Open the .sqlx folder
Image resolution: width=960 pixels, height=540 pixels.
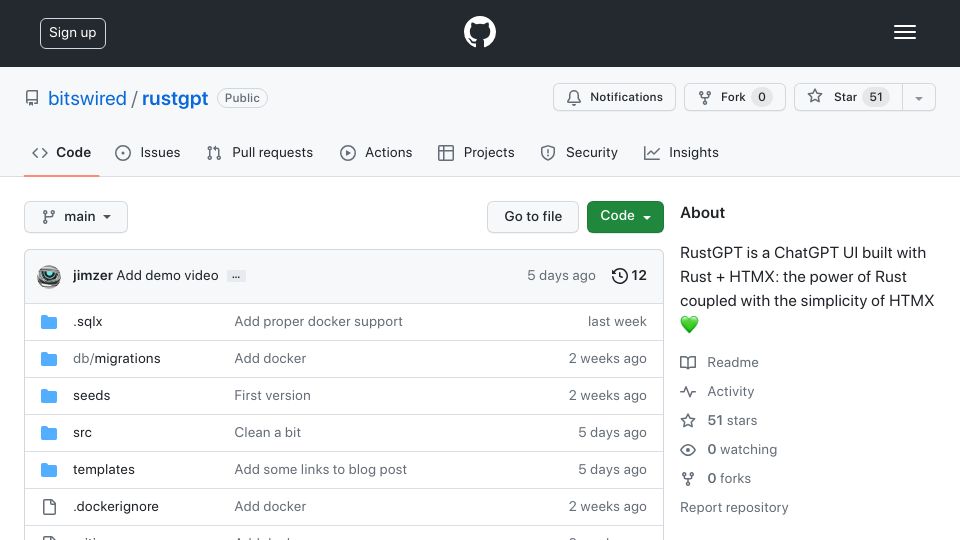click(88, 321)
